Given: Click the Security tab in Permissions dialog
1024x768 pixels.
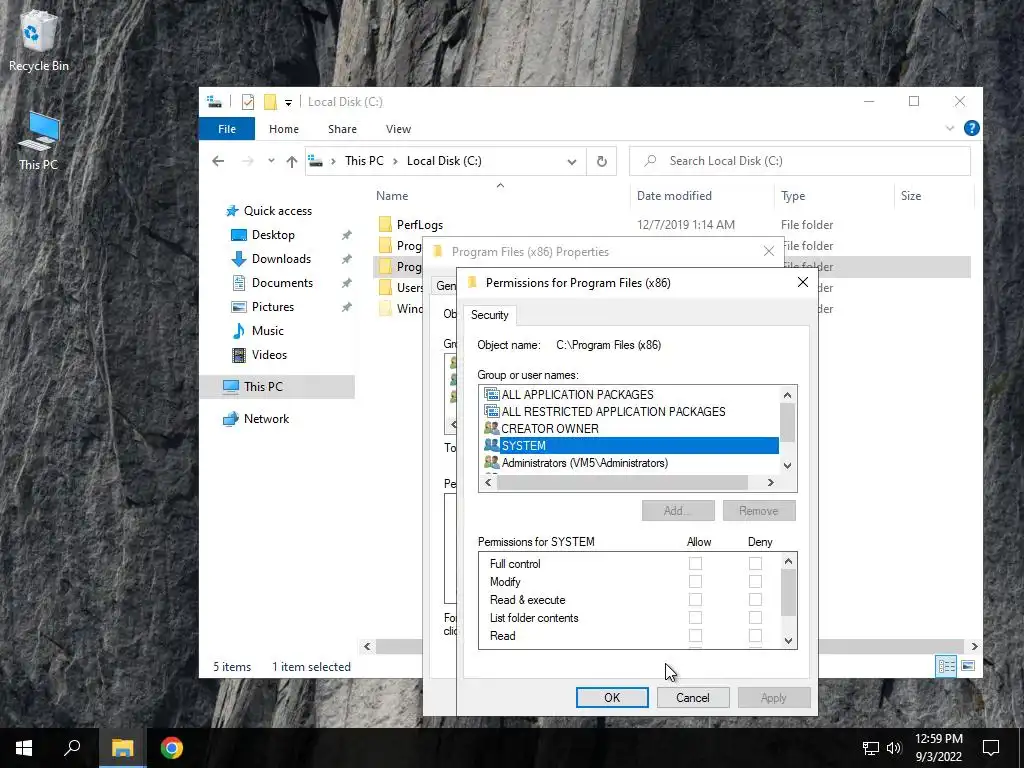Looking at the screenshot, I should pos(489,315).
